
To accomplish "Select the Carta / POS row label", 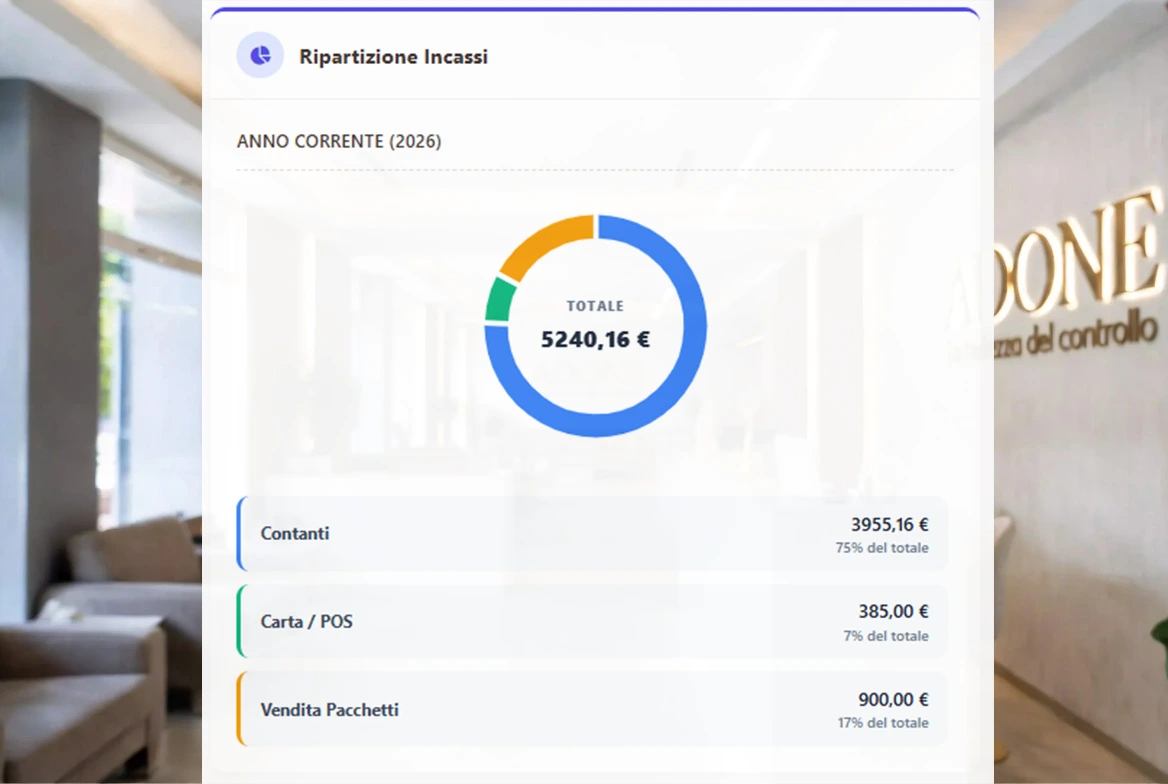I will point(307,622).
